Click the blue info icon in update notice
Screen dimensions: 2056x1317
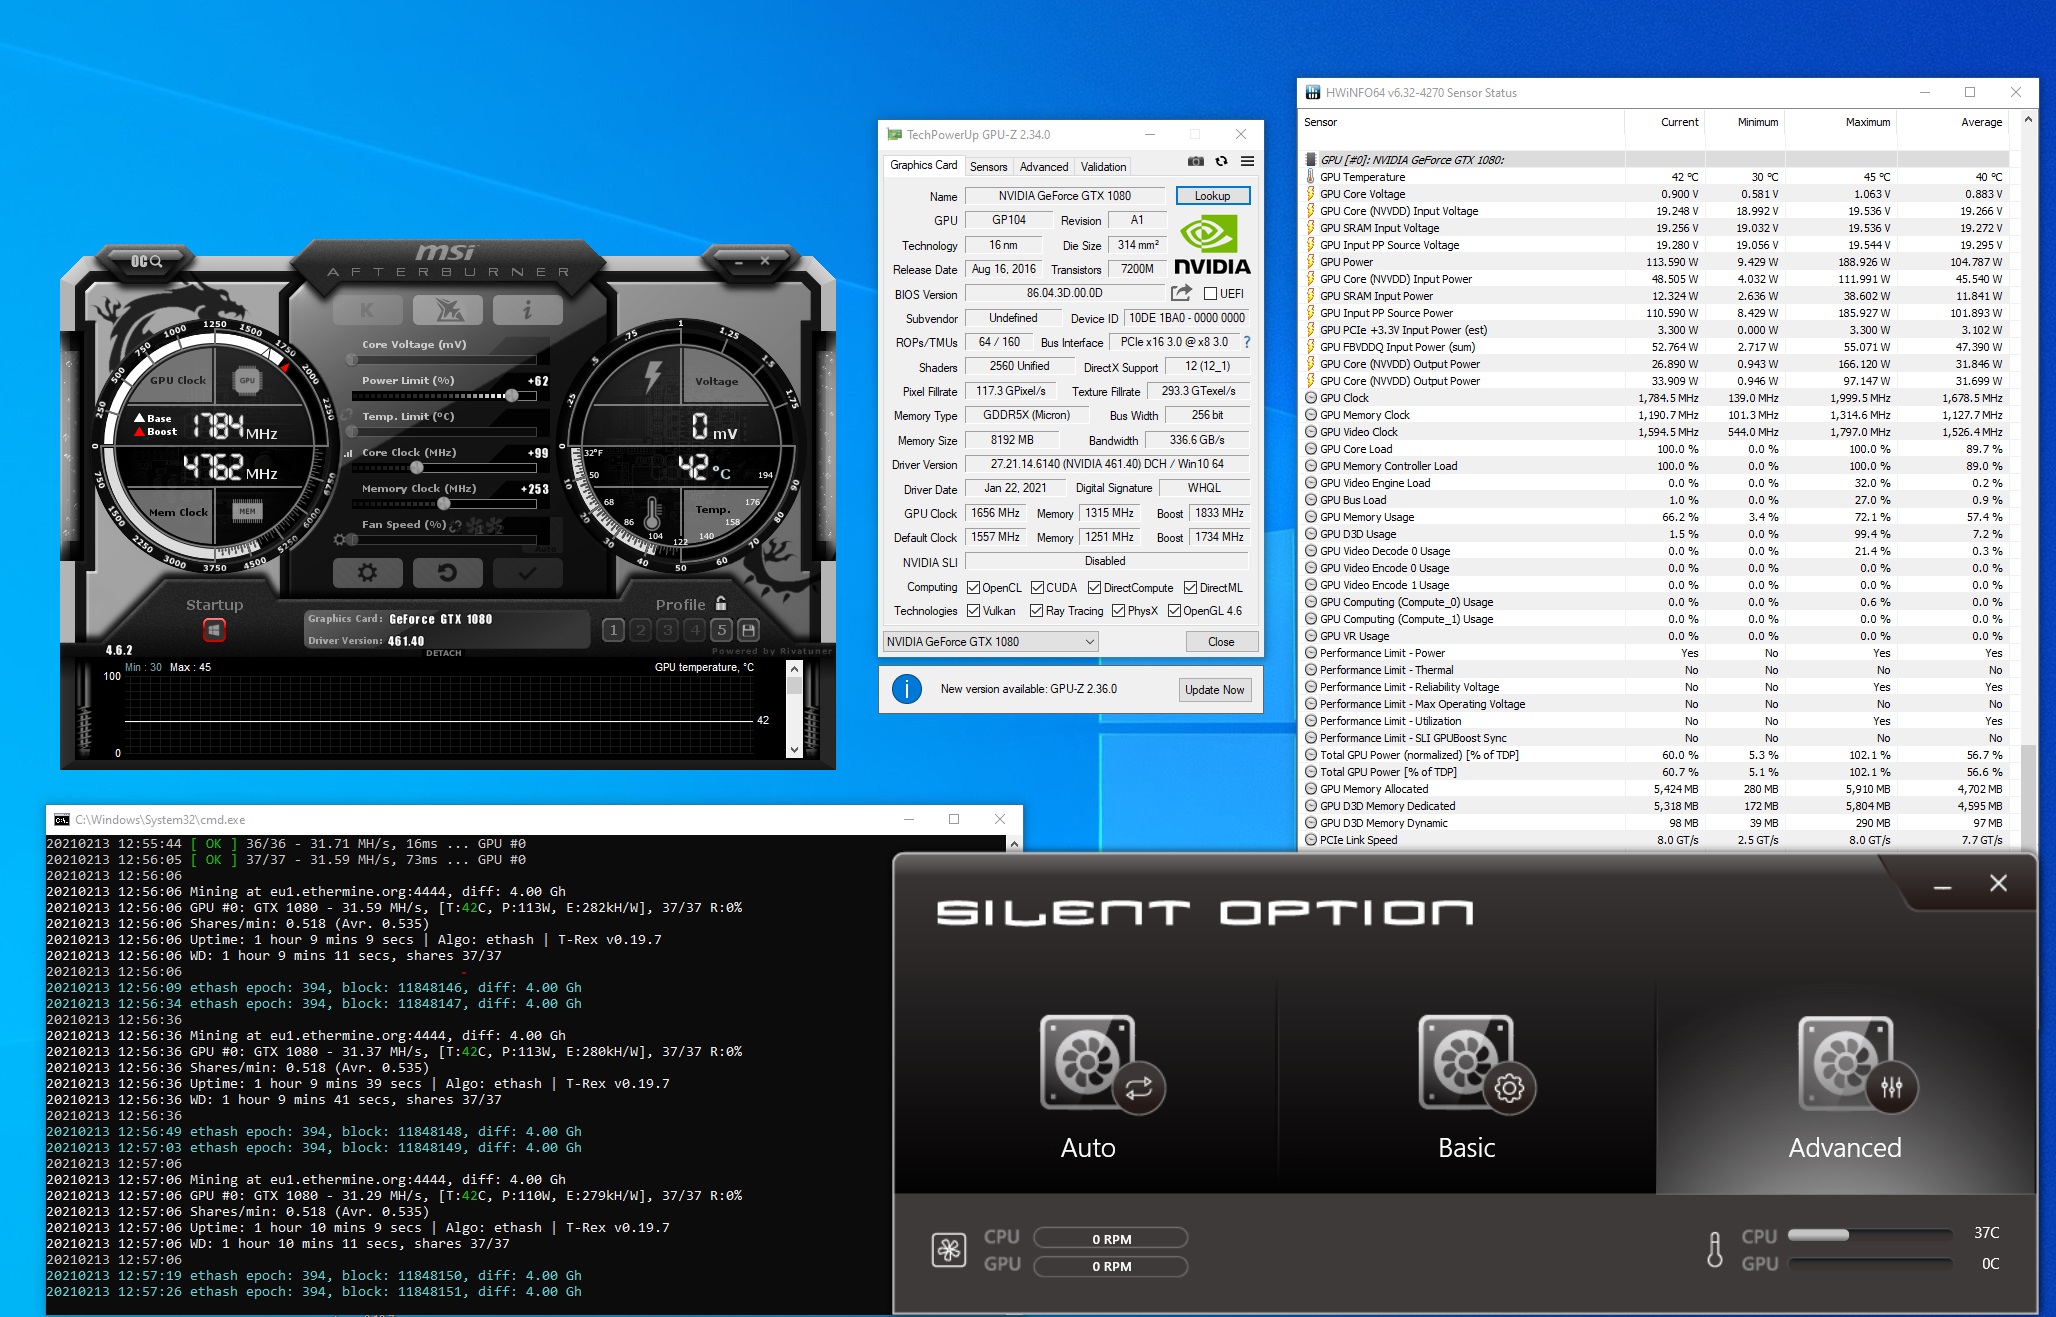click(907, 689)
